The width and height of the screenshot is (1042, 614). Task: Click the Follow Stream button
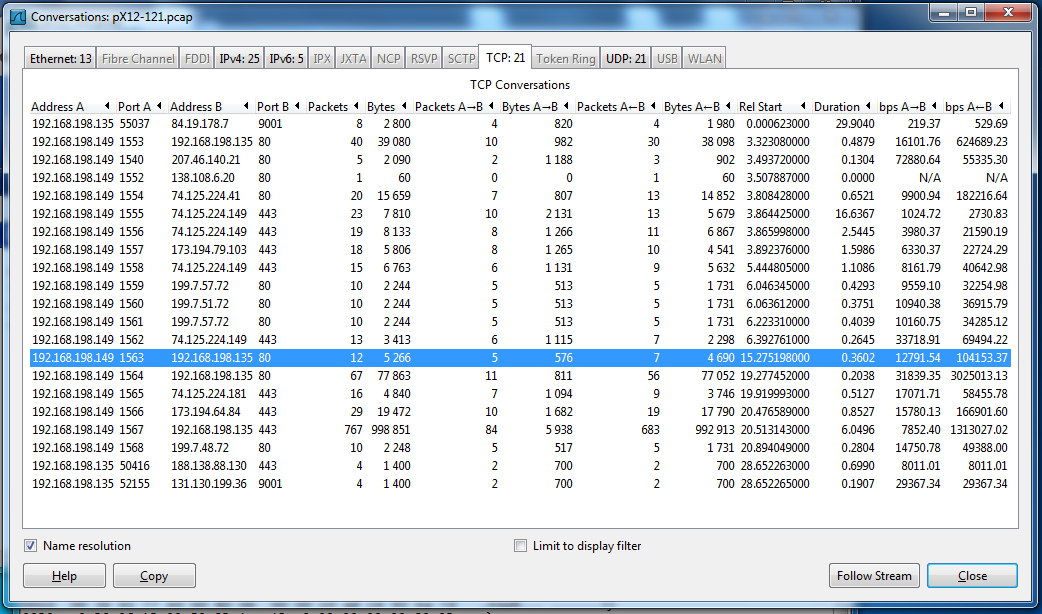pos(874,576)
